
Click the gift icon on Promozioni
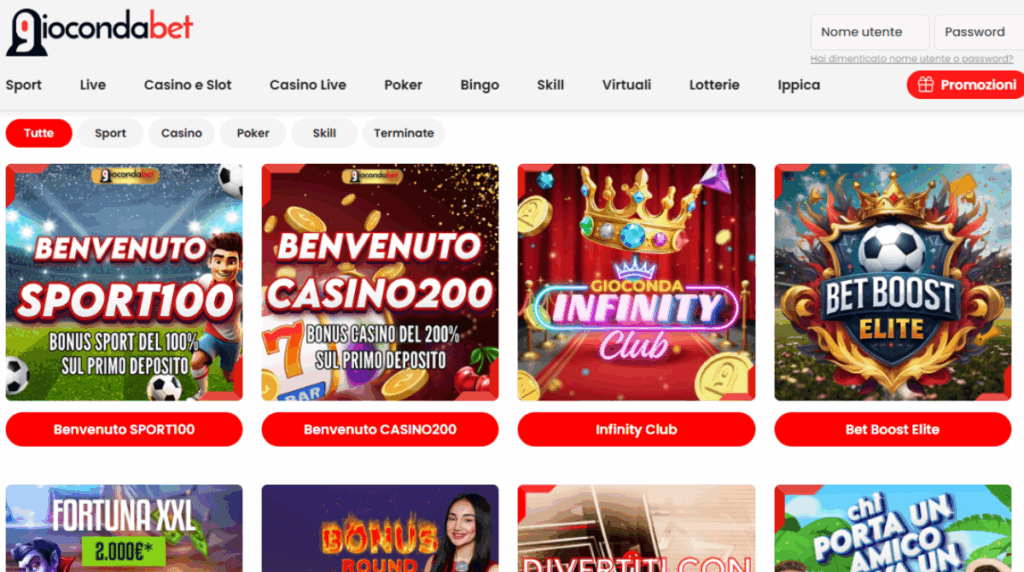point(925,85)
